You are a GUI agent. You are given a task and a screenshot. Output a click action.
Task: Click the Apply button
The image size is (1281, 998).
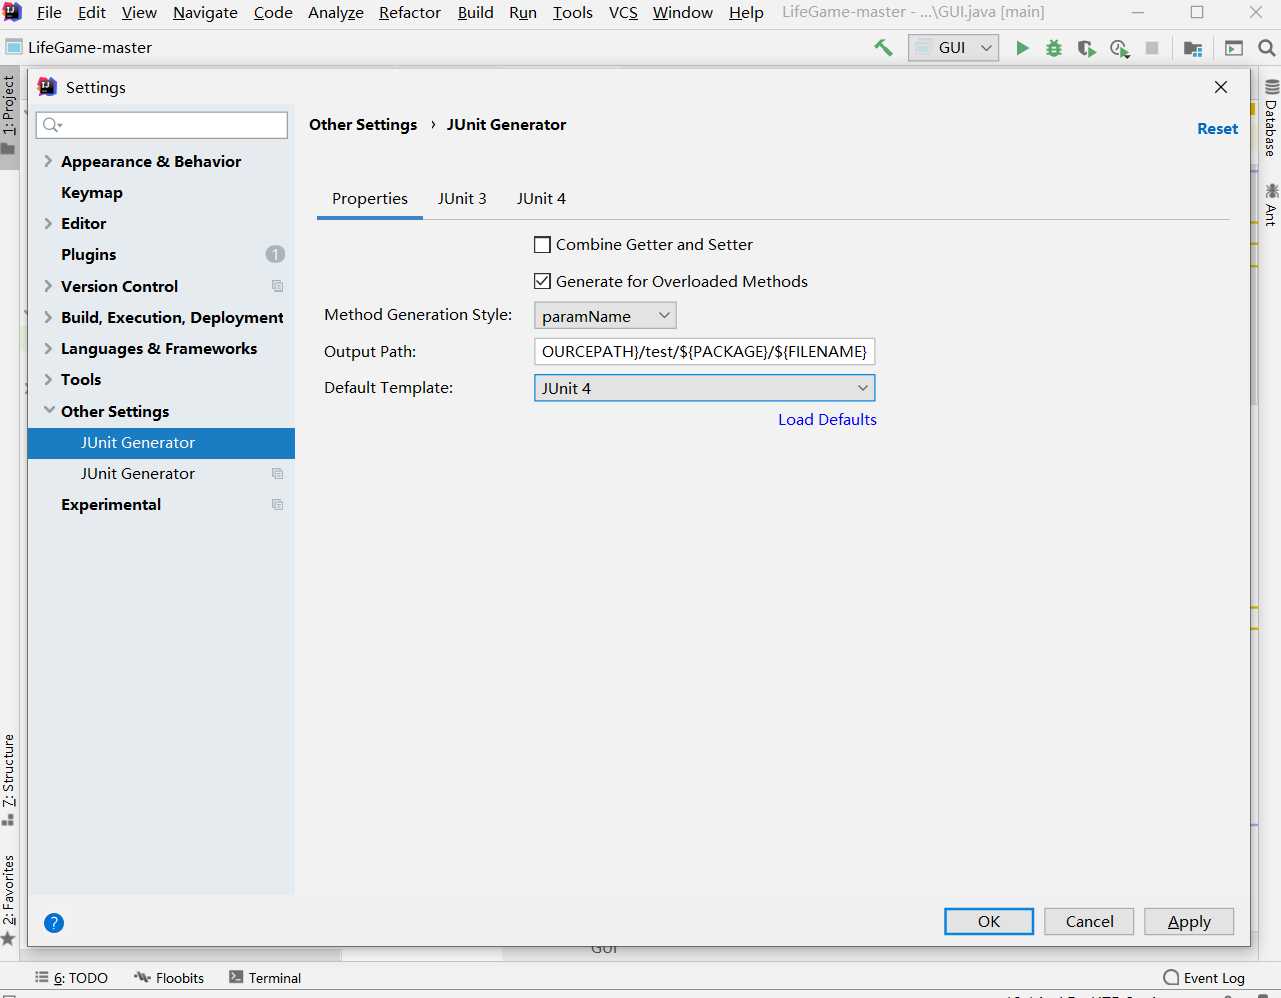(x=1189, y=921)
